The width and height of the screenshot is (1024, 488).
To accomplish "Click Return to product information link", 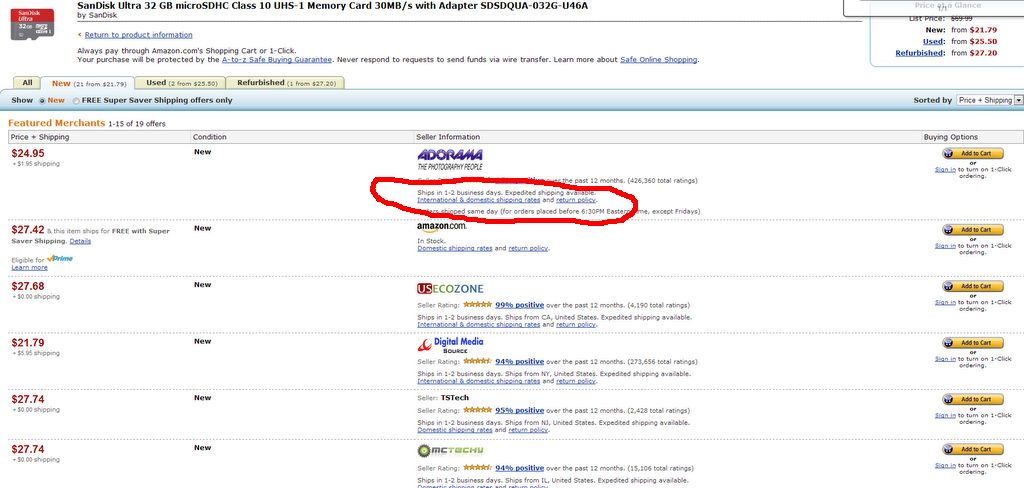I will click(x=138, y=35).
